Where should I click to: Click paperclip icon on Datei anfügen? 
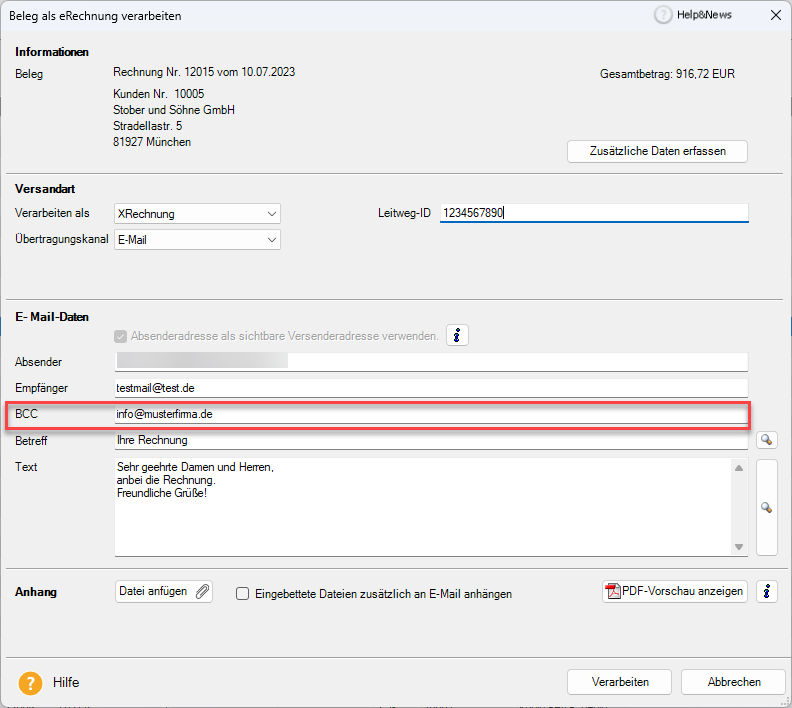202,591
